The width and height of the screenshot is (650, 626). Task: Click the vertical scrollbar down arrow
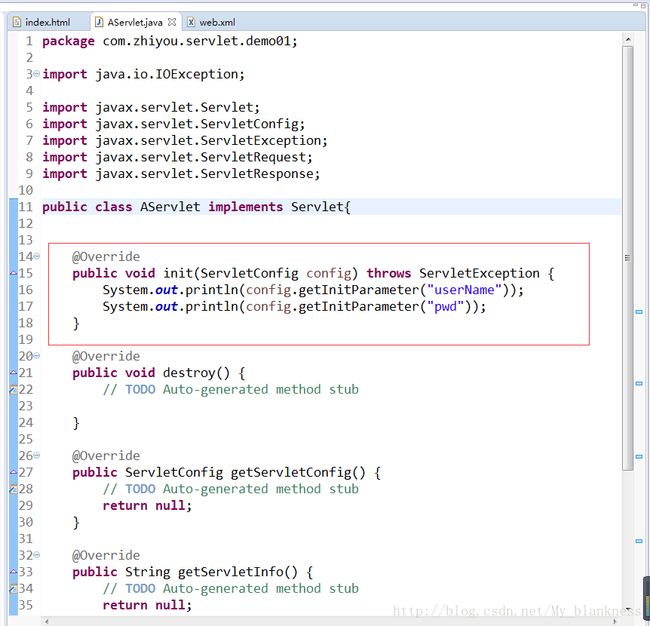click(628, 607)
